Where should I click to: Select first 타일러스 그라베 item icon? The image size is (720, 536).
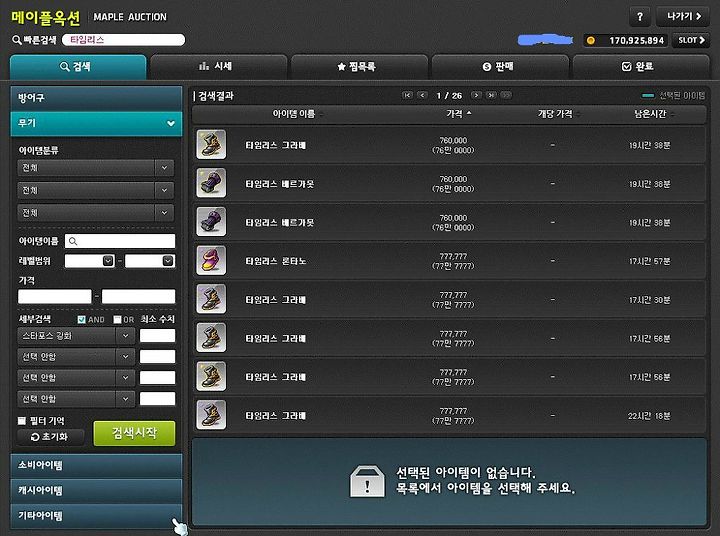(211, 145)
